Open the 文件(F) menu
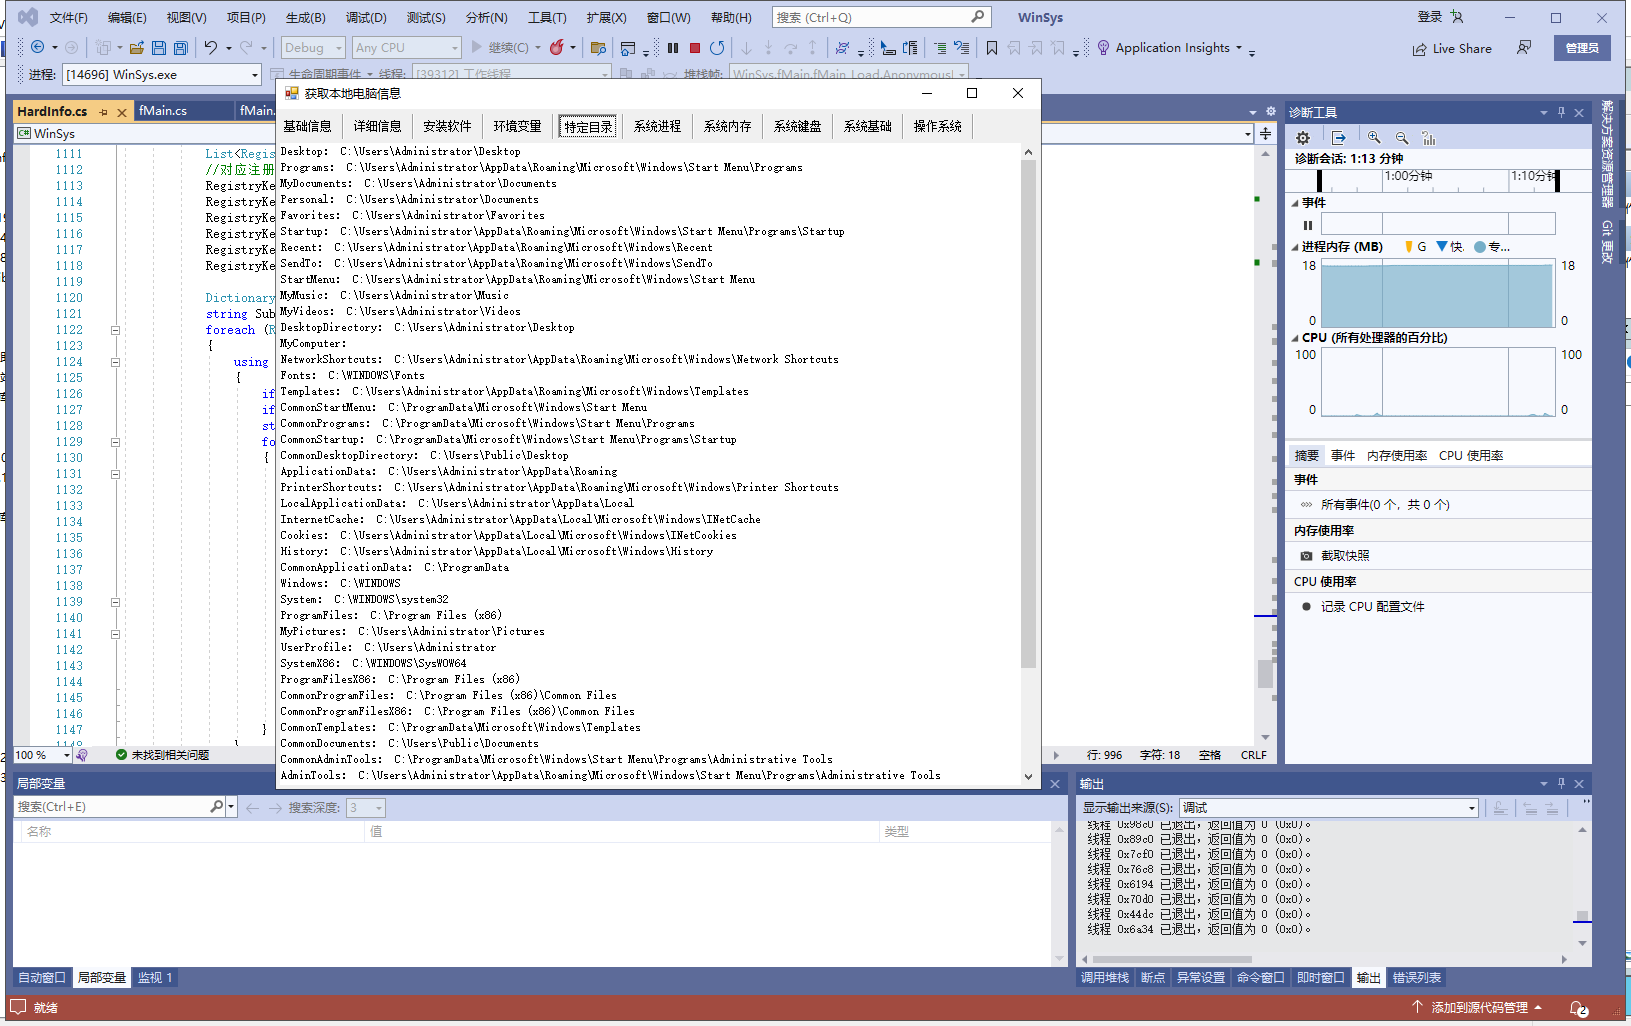 pos(68,18)
